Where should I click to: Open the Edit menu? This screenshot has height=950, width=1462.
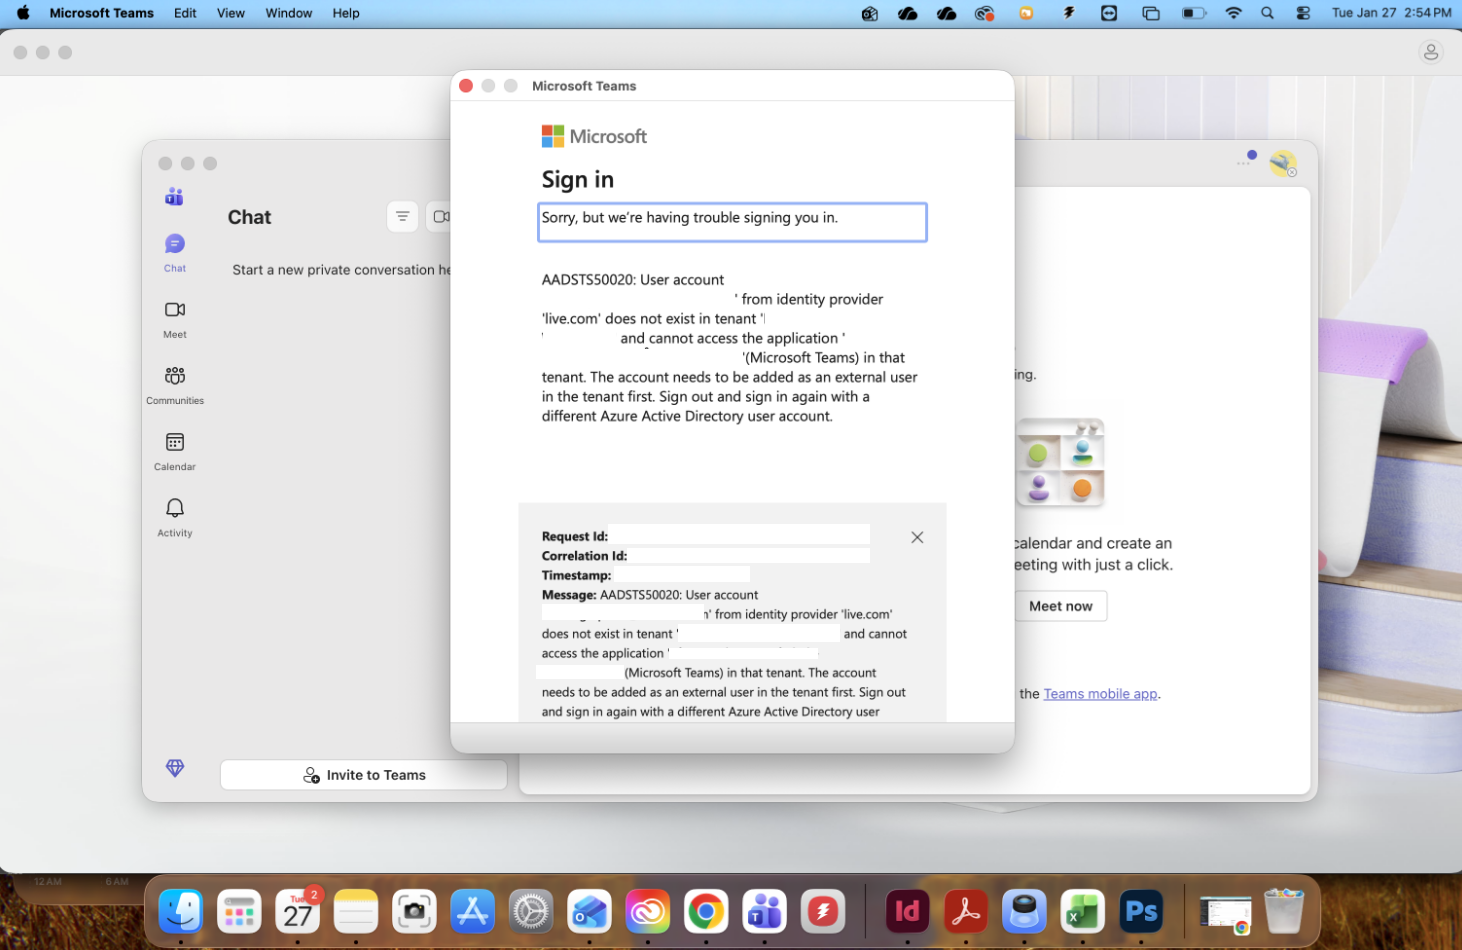pyautogui.click(x=185, y=13)
